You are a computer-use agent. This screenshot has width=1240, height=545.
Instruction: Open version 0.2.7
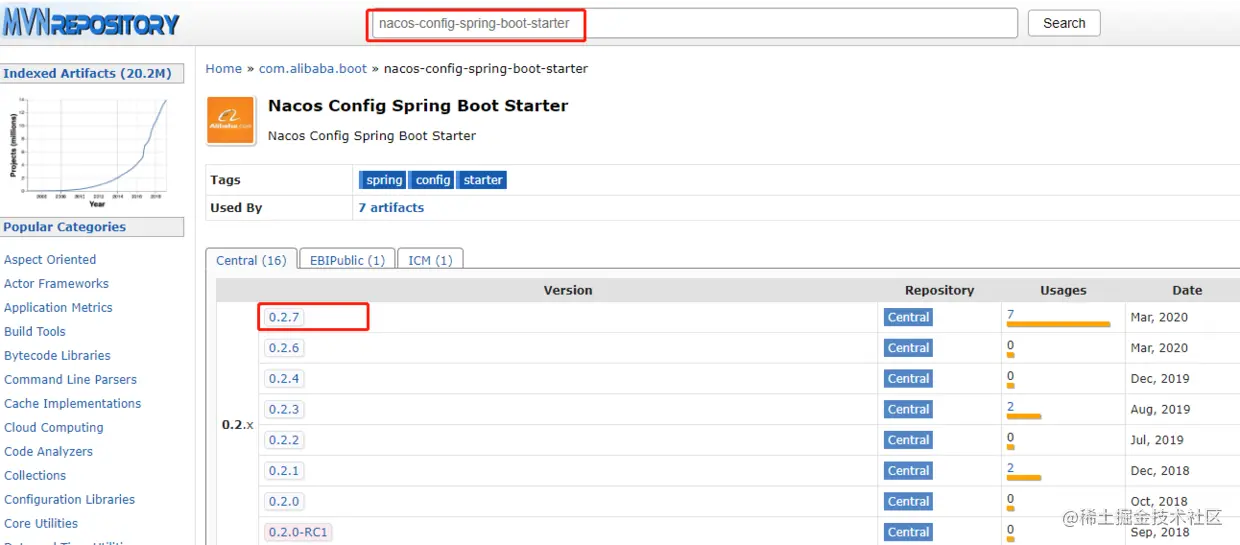click(284, 317)
